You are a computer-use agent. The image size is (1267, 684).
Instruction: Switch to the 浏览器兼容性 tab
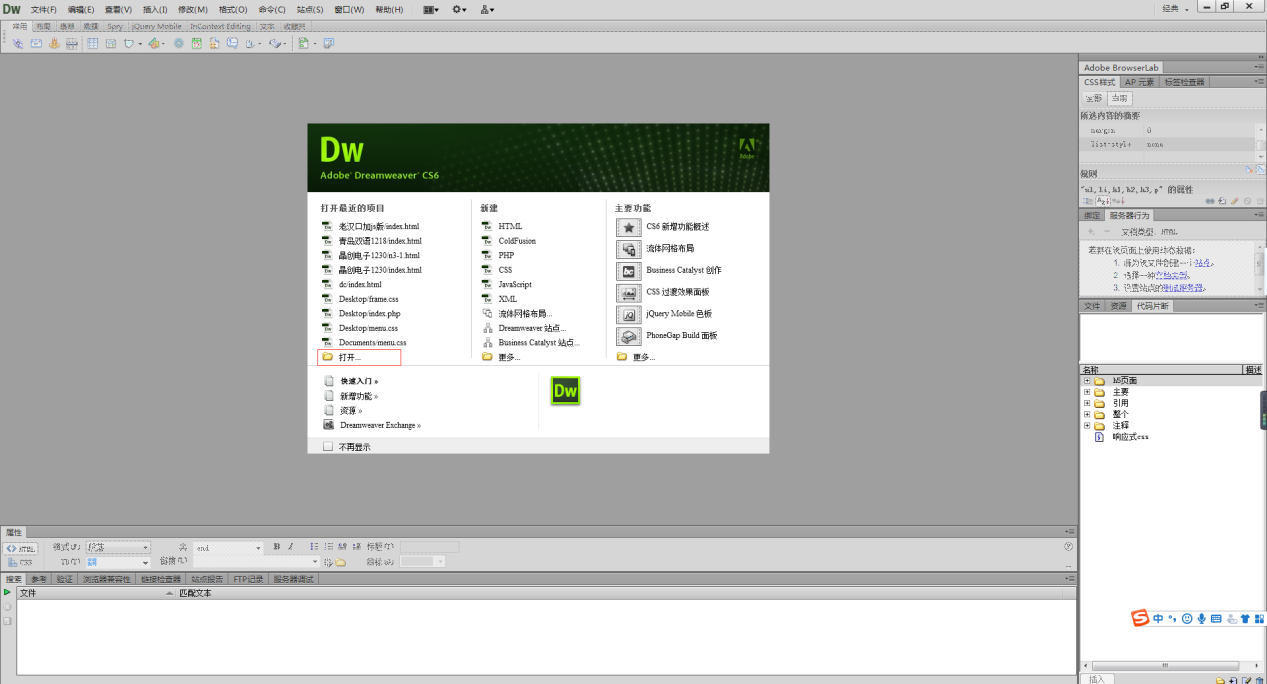pyautogui.click(x=105, y=579)
